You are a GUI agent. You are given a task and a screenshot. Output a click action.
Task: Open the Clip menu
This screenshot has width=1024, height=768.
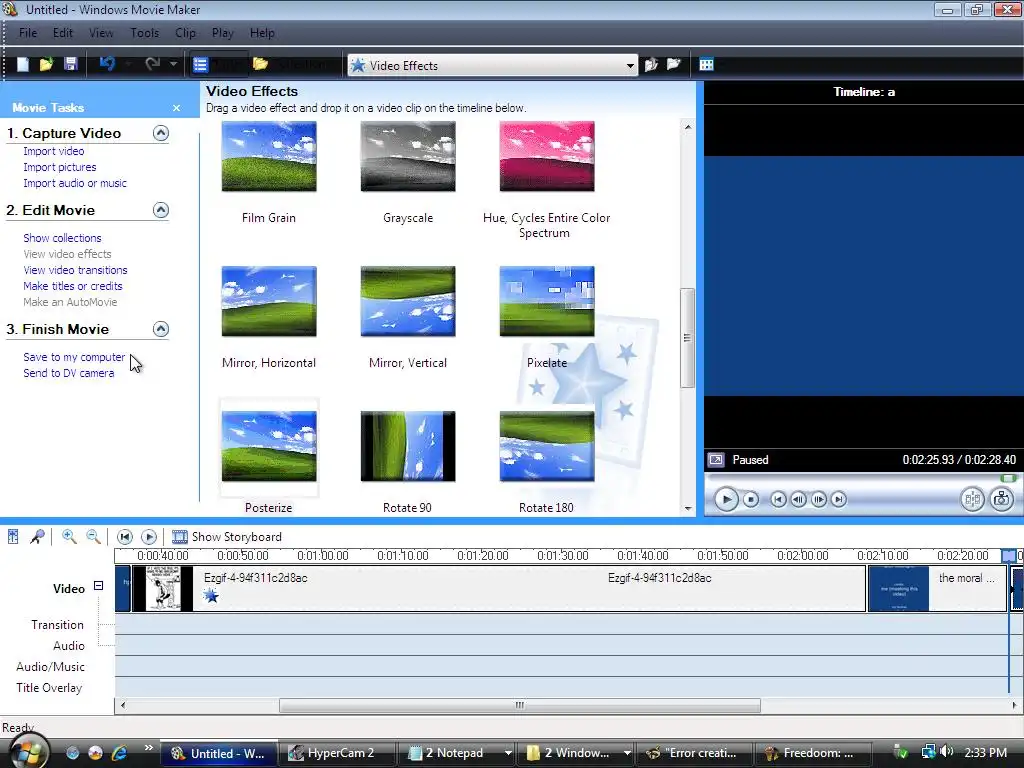(x=185, y=33)
